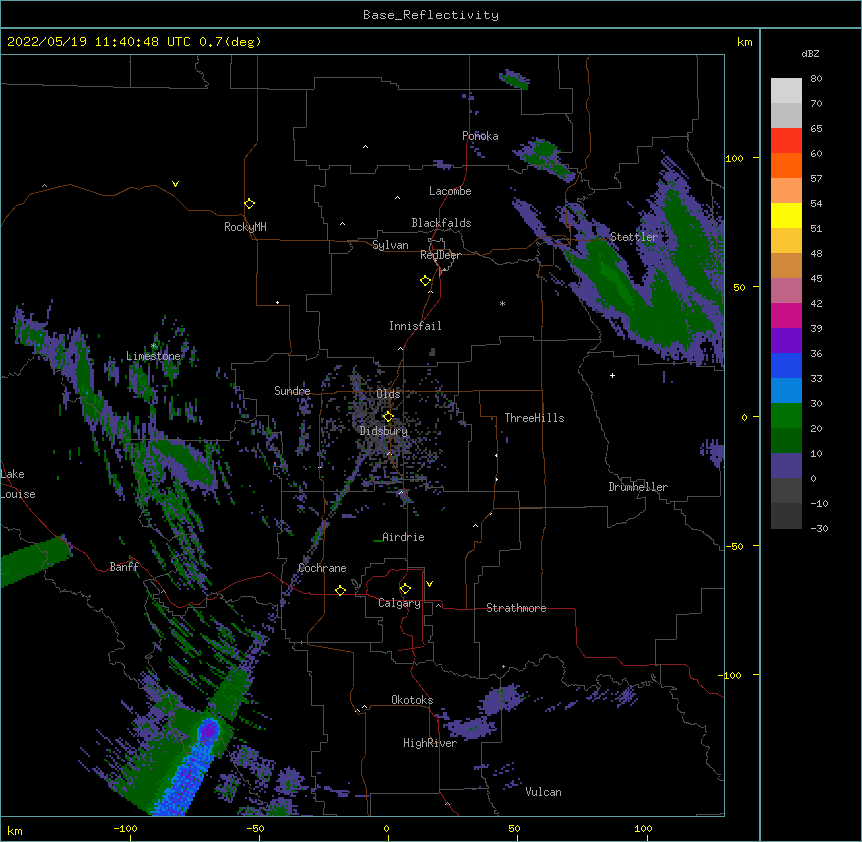Screen dimensions: 862x842
Task: Select the Limestone label
Action: click(x=153, y=356)
